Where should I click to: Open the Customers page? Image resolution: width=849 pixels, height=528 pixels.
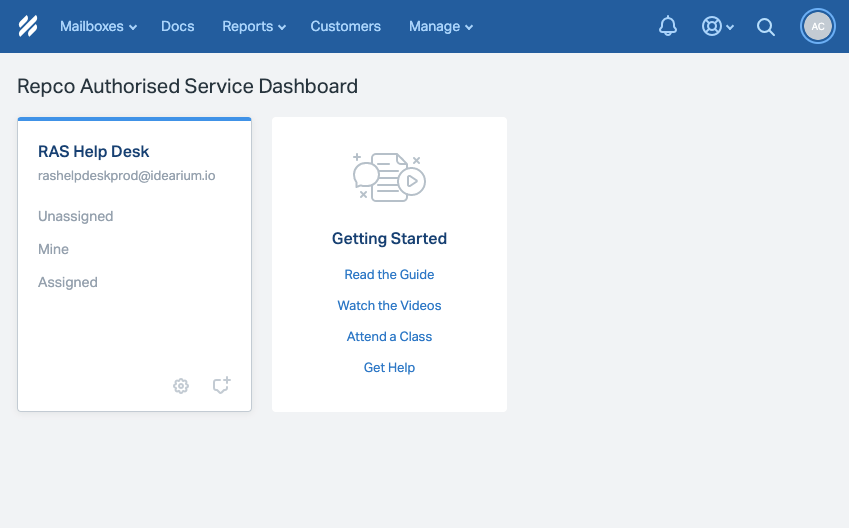[x=345, y=27]
